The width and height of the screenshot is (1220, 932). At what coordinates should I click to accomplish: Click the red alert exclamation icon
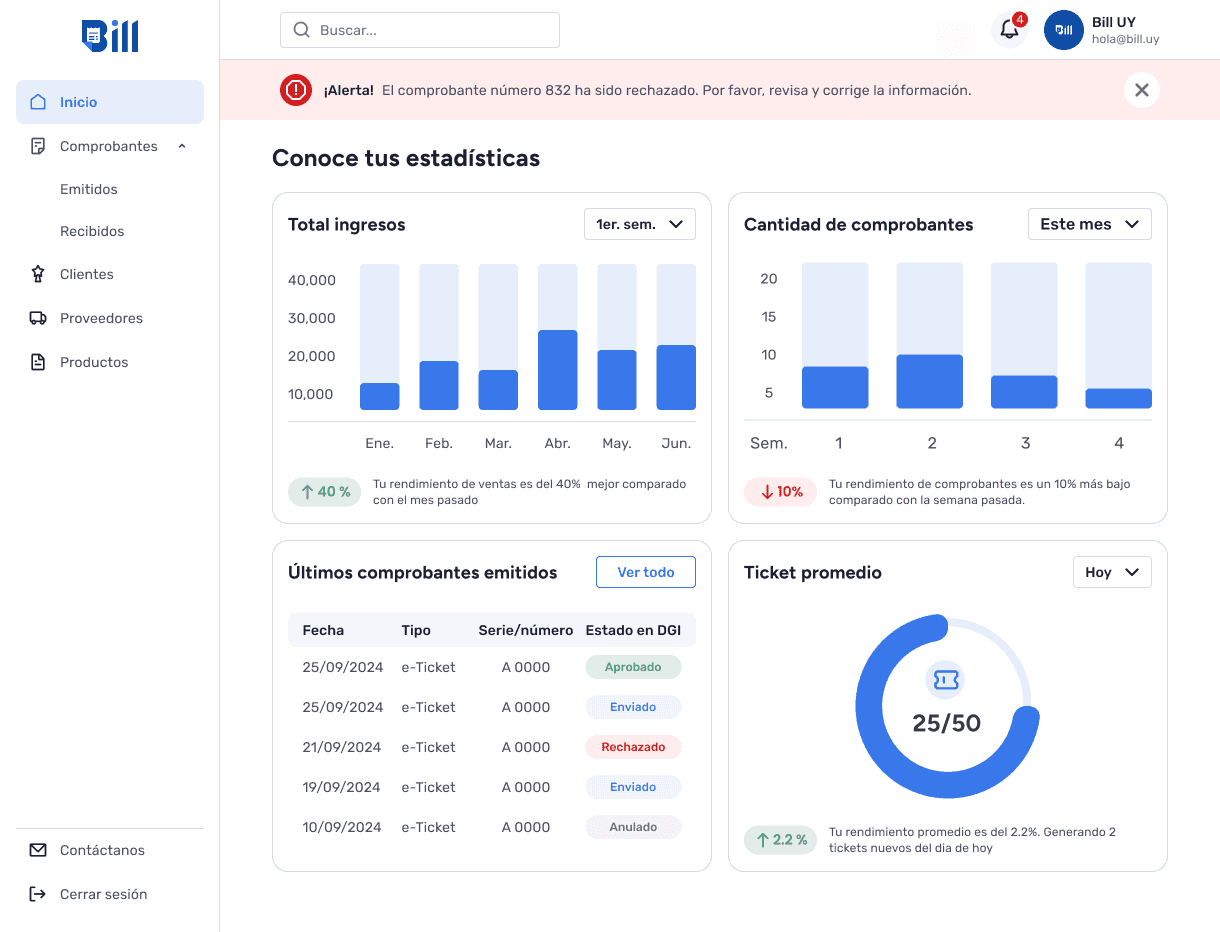coord(296,90)
